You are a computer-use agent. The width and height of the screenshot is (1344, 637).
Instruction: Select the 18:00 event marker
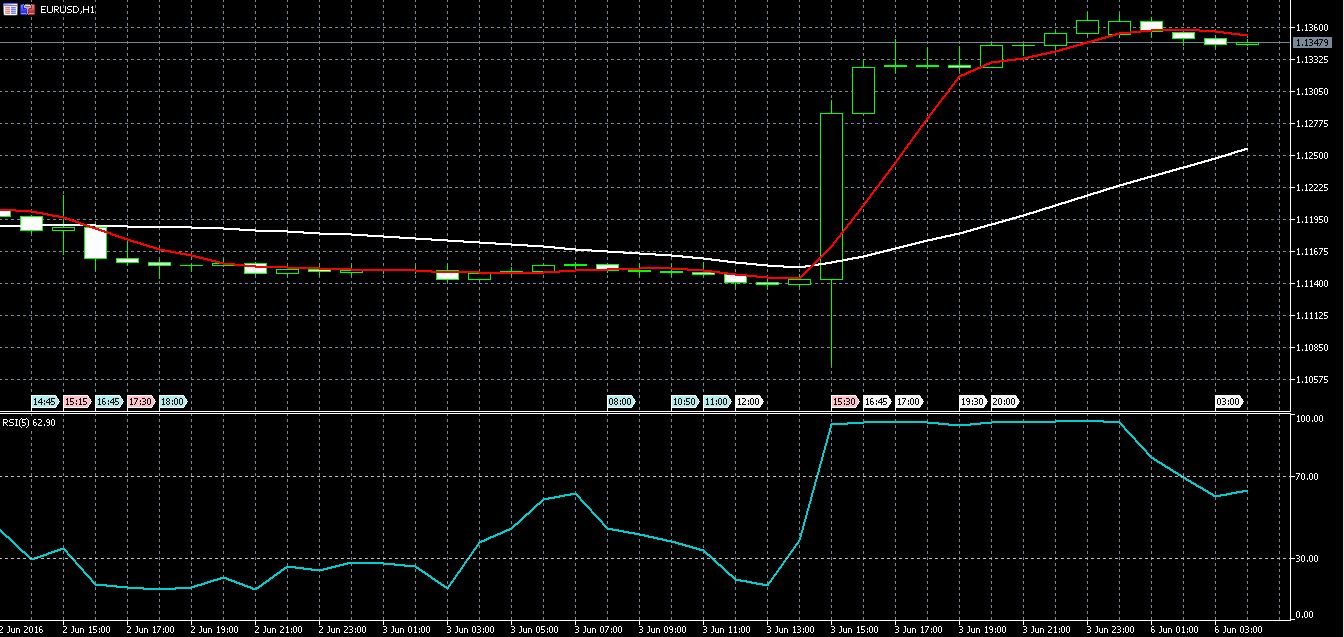pos(173,401)
